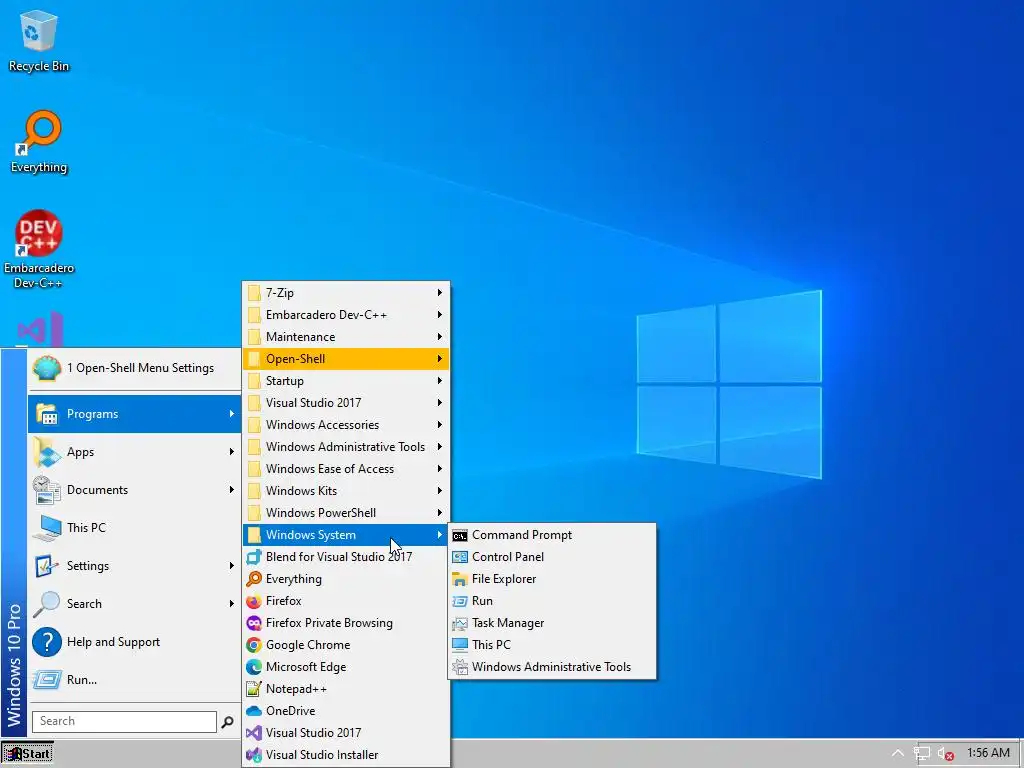
Task: Expand the Startup folder
Action: pos(346,381)
